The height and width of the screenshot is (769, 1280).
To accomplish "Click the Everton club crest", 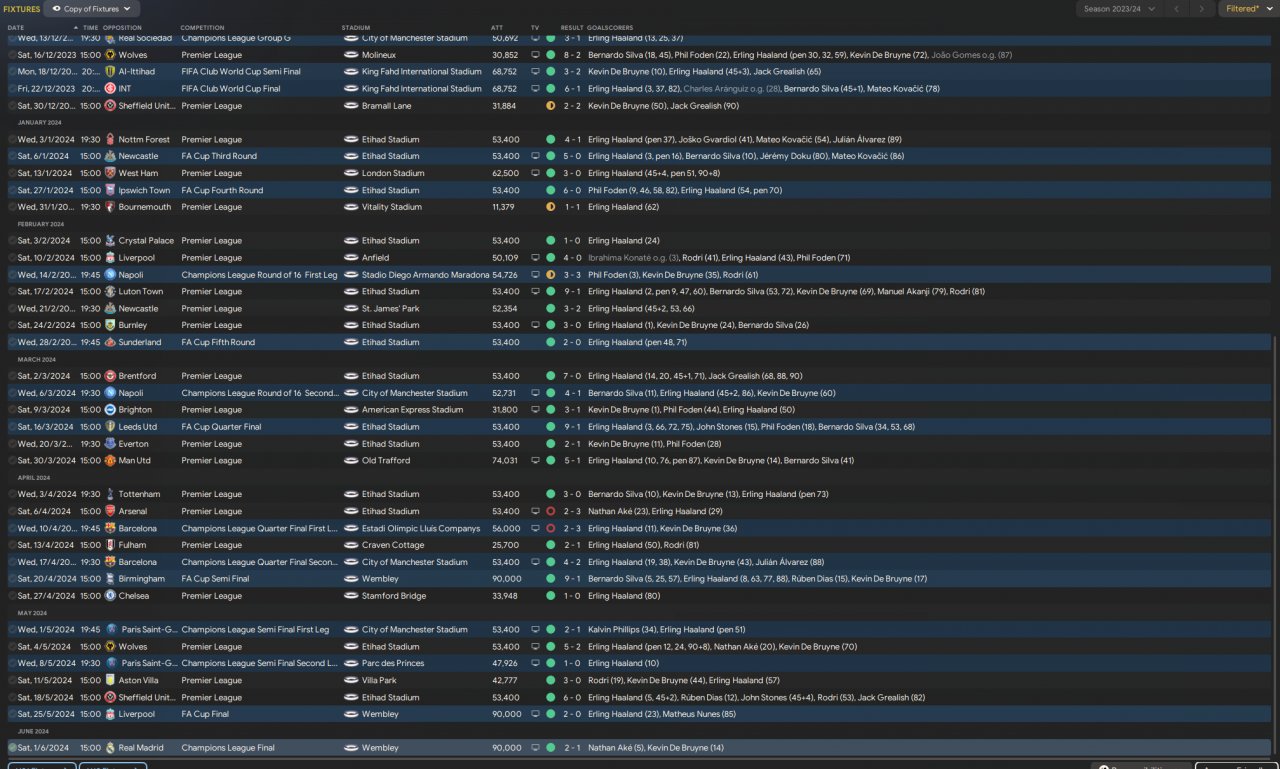I will [x=110, y=444].
